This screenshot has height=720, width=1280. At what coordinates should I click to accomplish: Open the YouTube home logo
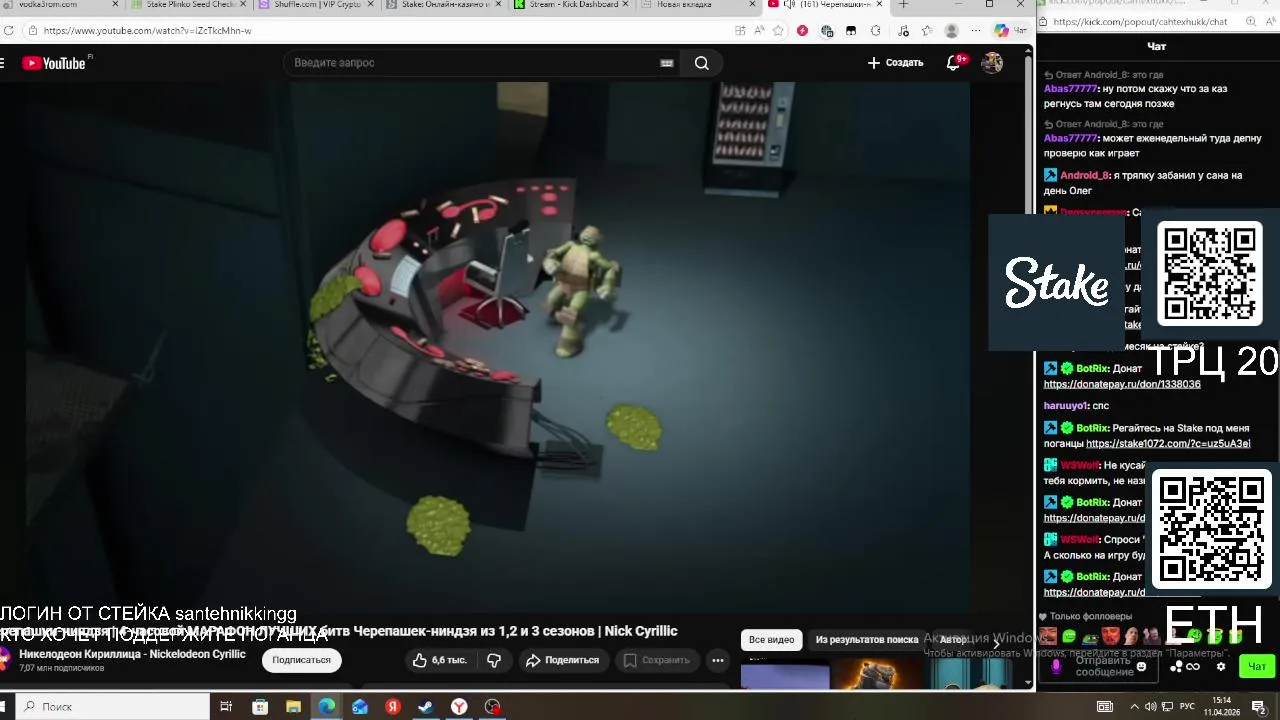54,63
